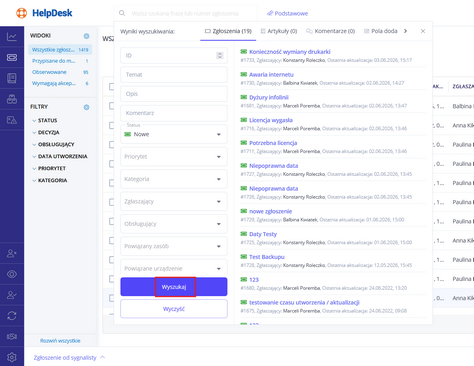
Task: Open the Powiązane urządzenie dropdown
Action: click(x=174, y=268)
